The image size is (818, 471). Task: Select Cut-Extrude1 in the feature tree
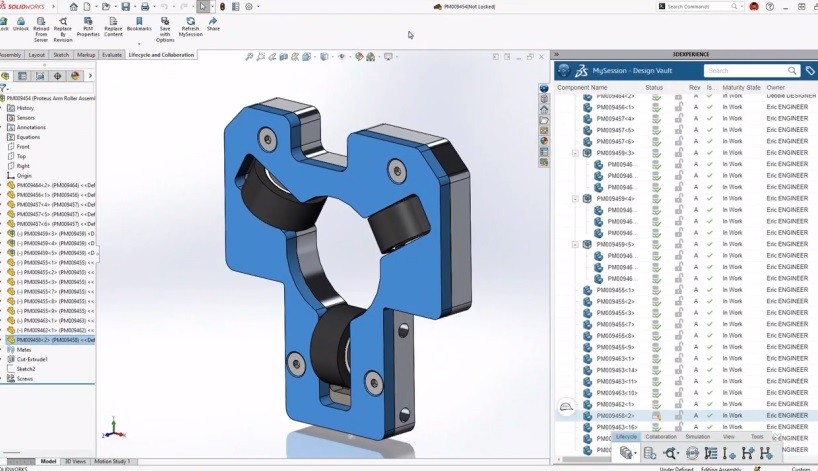32,359
